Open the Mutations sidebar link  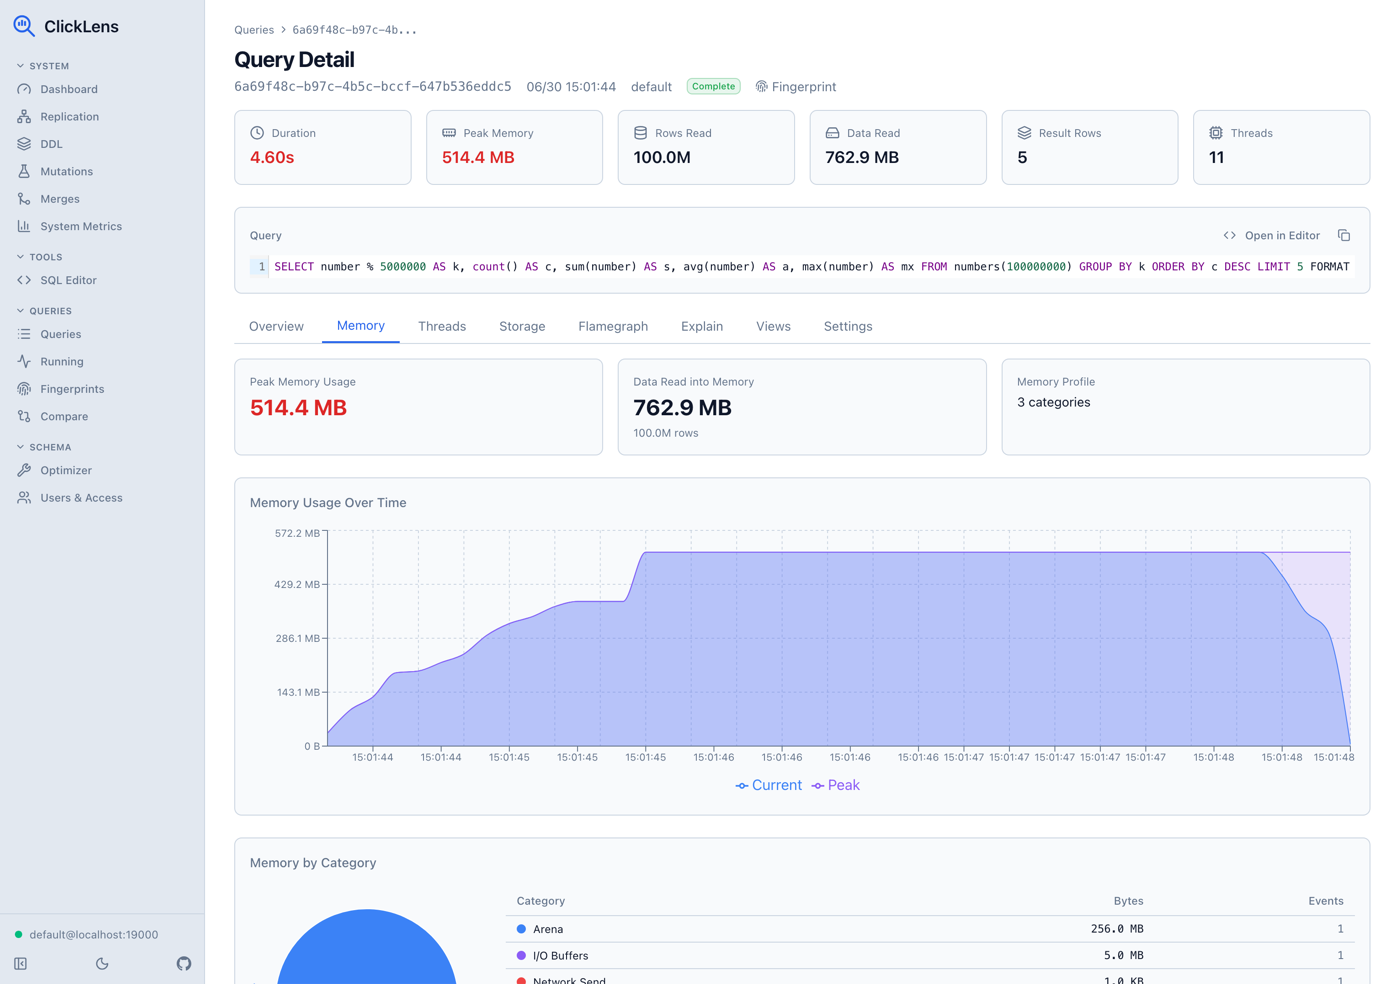(66, 171)
